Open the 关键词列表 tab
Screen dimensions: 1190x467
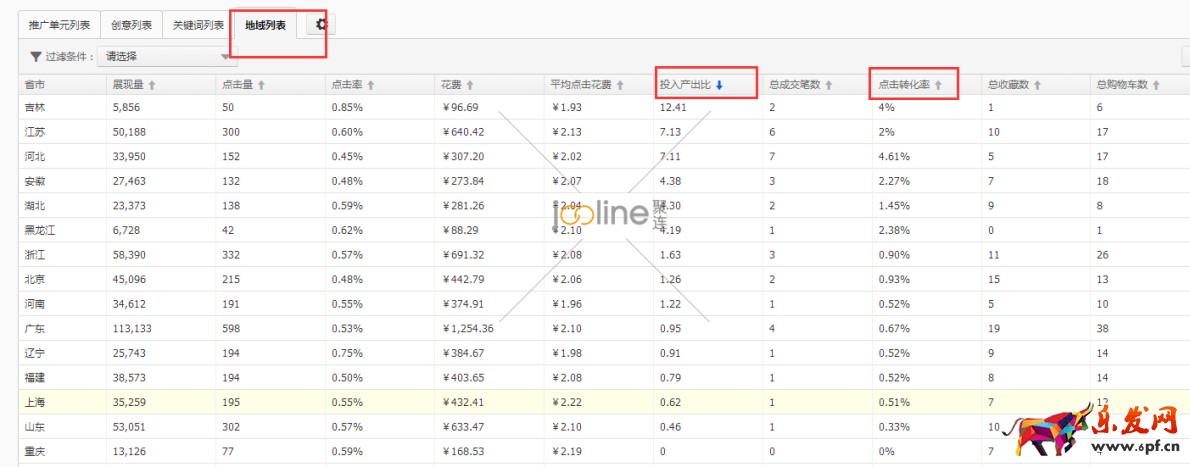pyautogui.click(x=198, y=25)
